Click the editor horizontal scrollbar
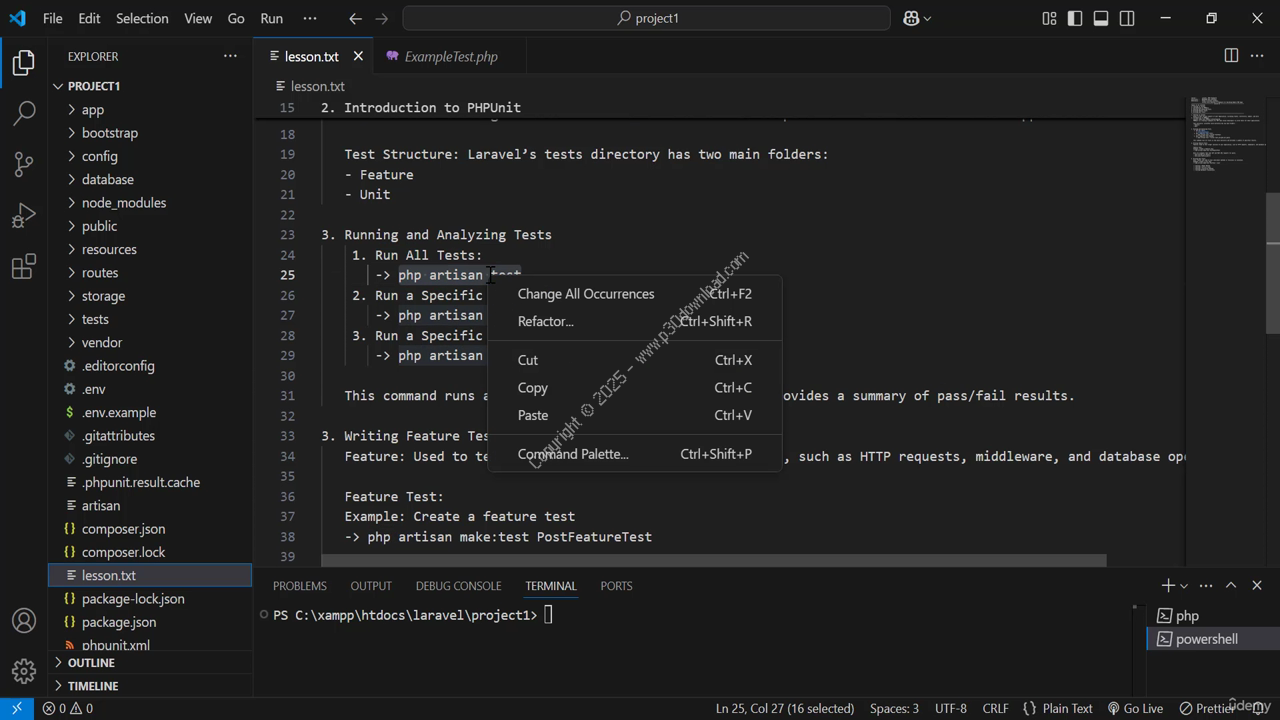The width and height of the screenshot is (1280, 720). pos(713,560)
